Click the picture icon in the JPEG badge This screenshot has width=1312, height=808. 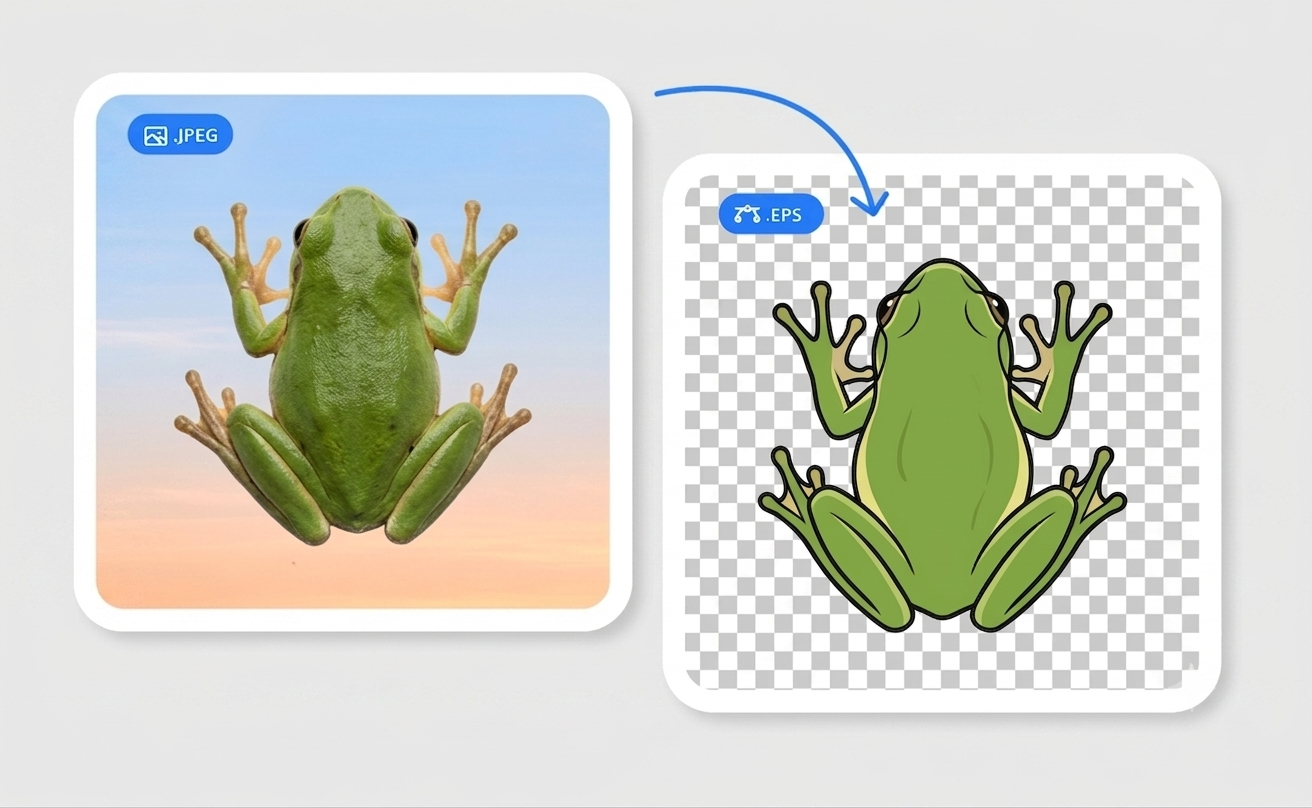point(155,136)
